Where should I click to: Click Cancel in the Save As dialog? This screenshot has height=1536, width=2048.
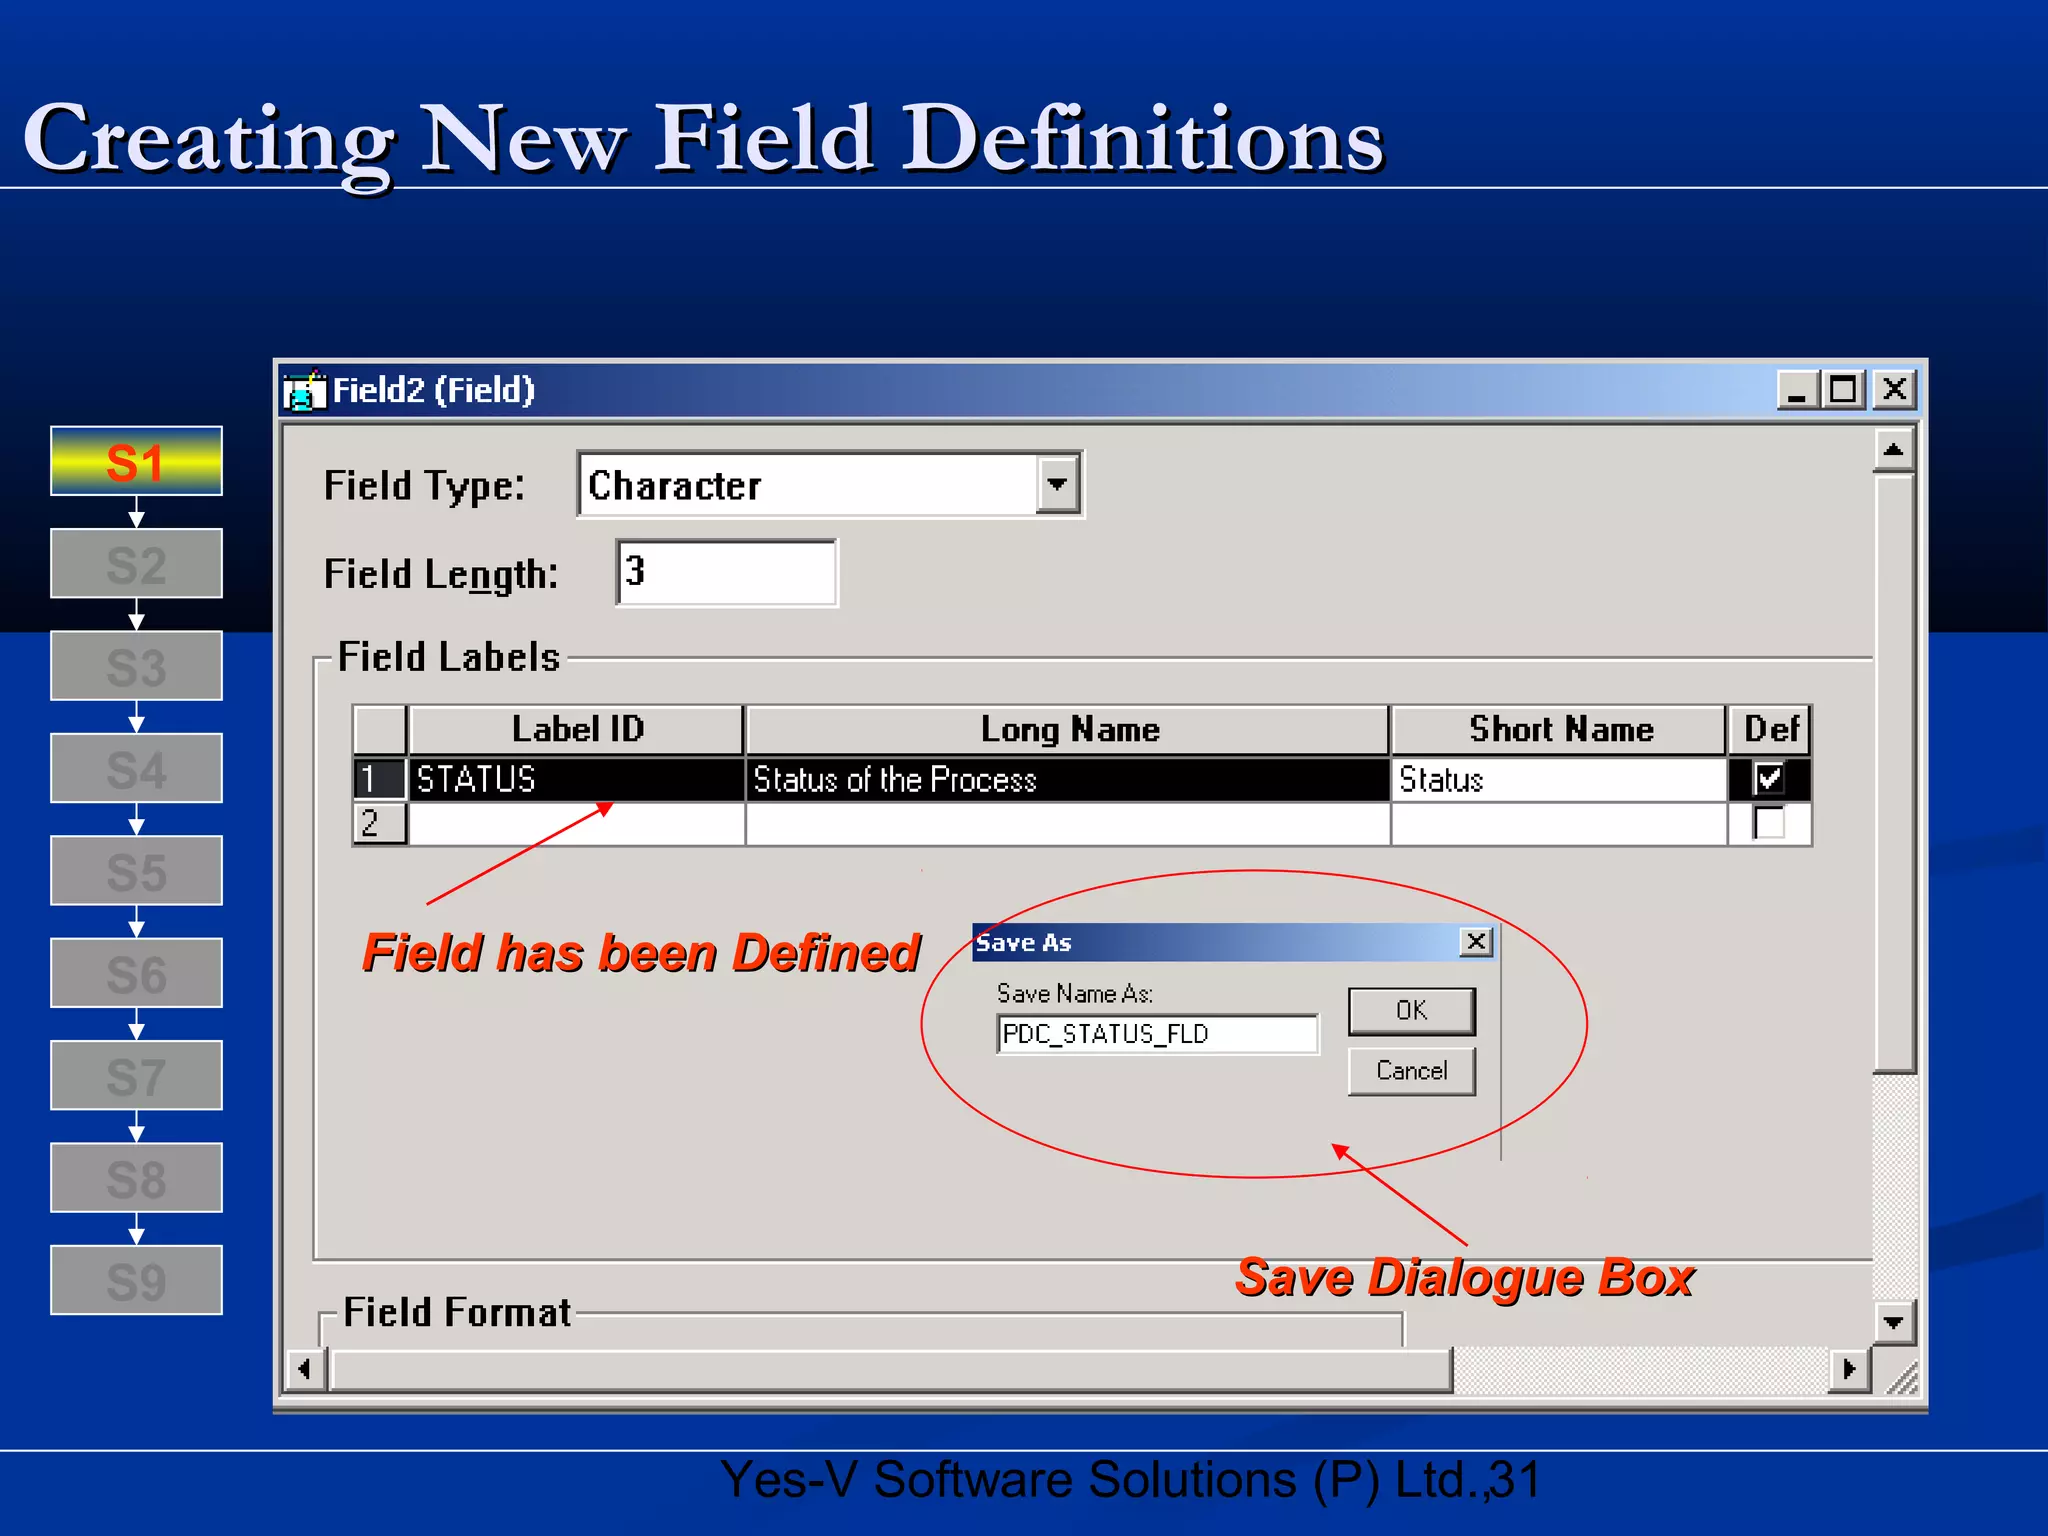pos(1411,1071)
